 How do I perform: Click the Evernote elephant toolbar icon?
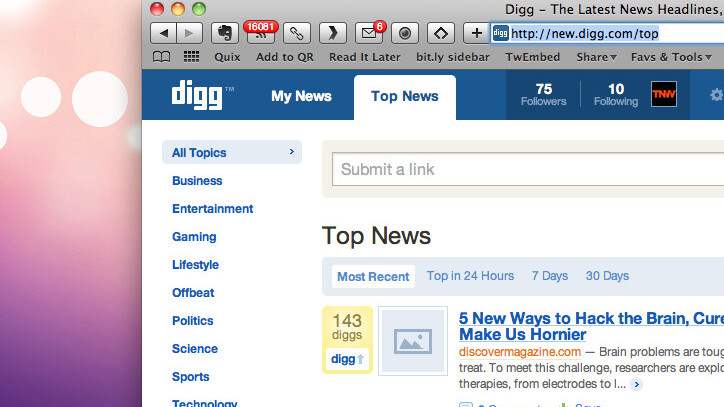226,33
